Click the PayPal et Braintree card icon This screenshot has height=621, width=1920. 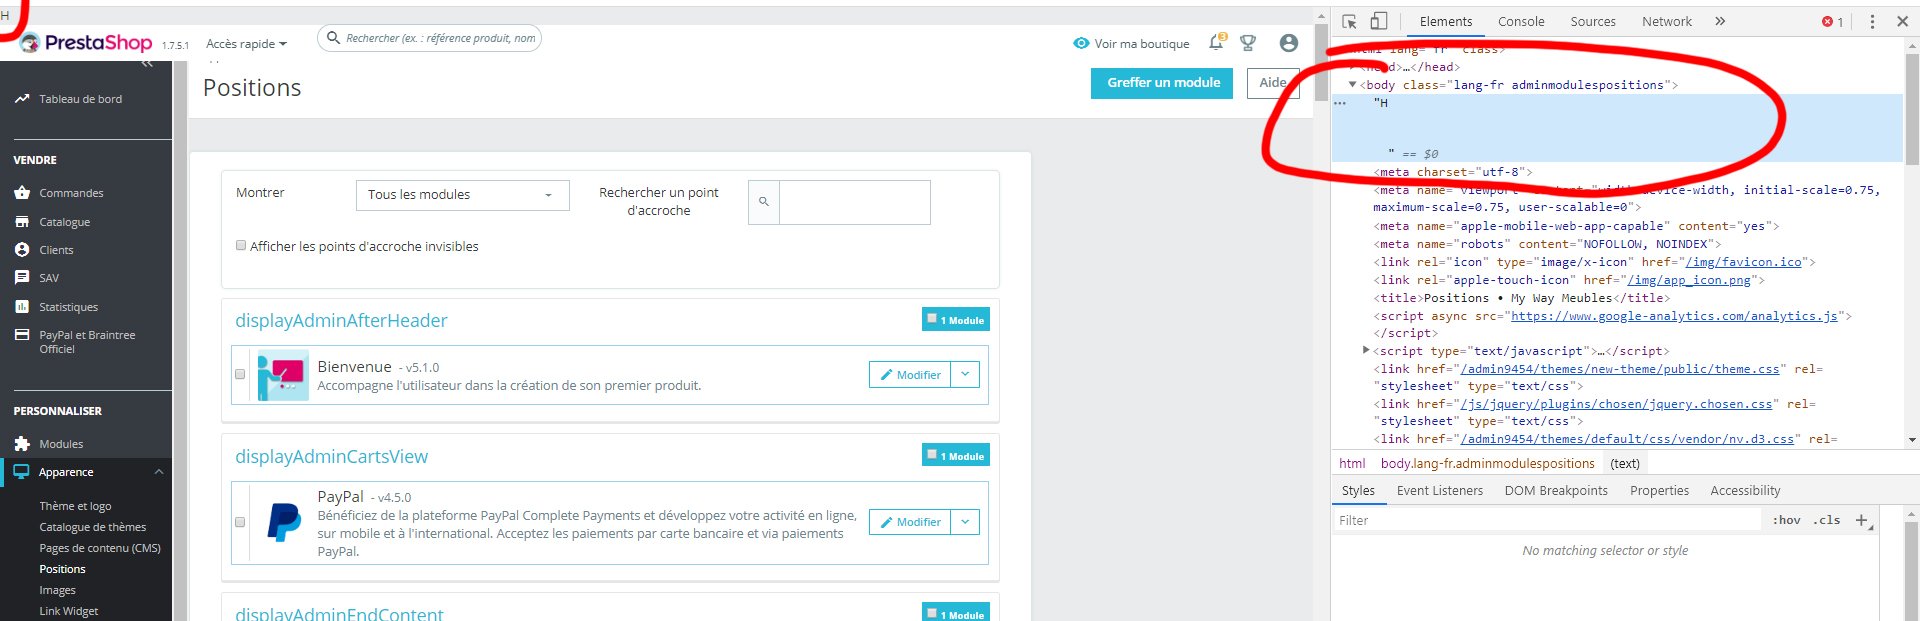click(x=22, y=335)
